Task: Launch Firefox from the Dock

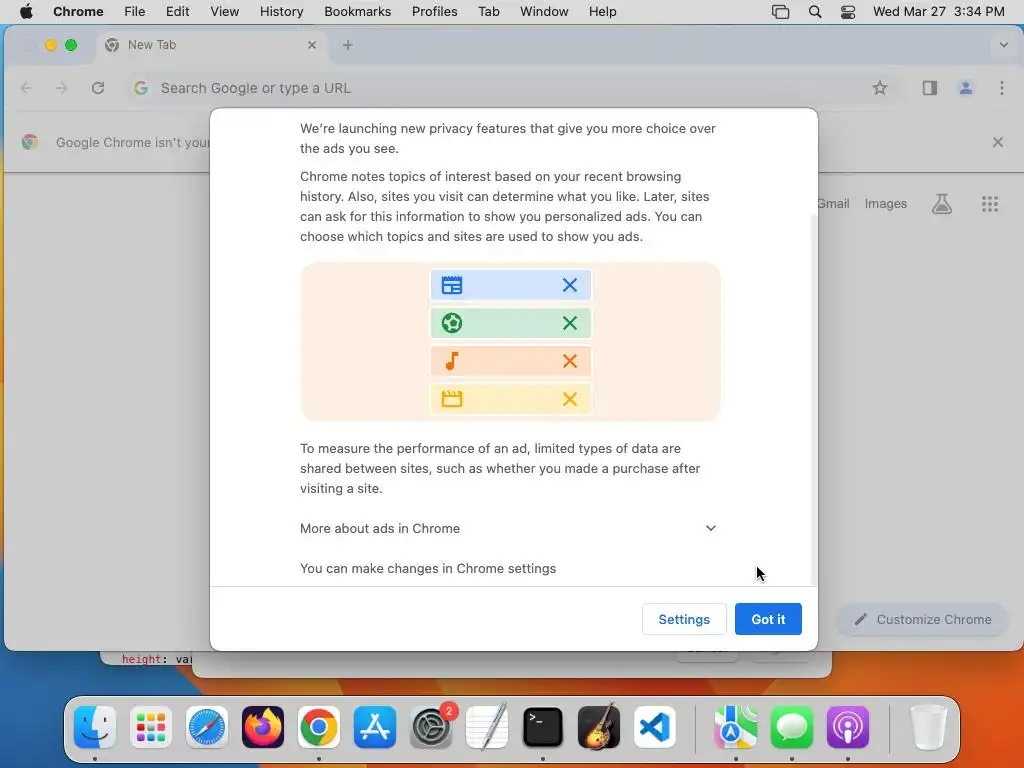Action: click(263, 727)
